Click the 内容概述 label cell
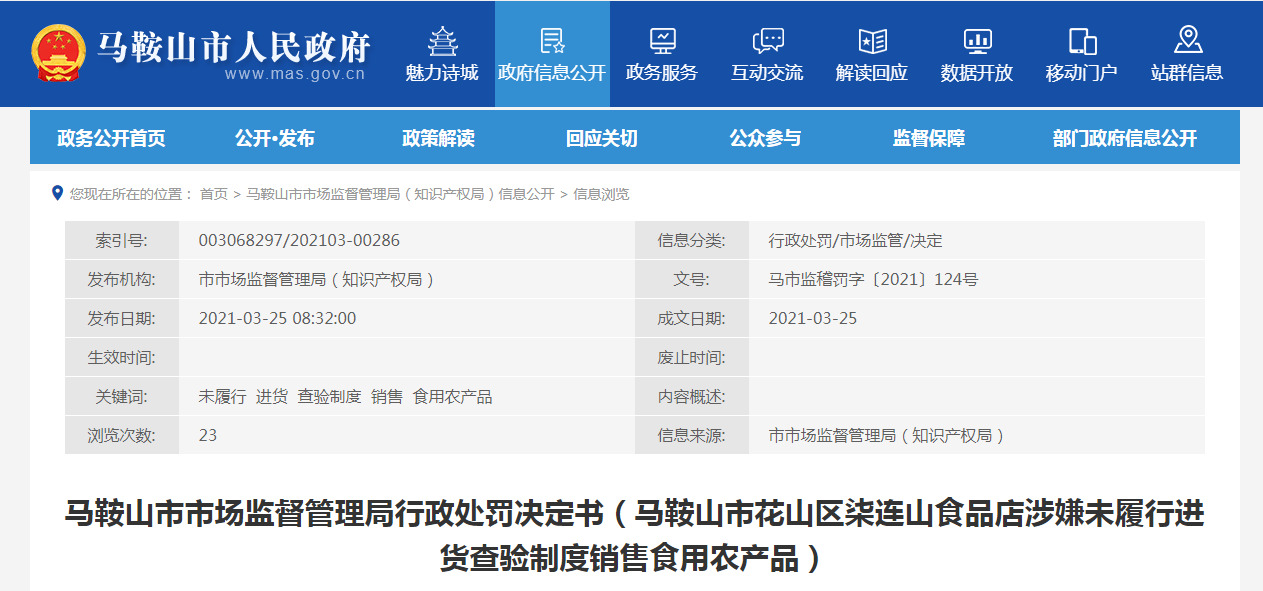The image size is (1263, 591). click(x=692, y=397)
